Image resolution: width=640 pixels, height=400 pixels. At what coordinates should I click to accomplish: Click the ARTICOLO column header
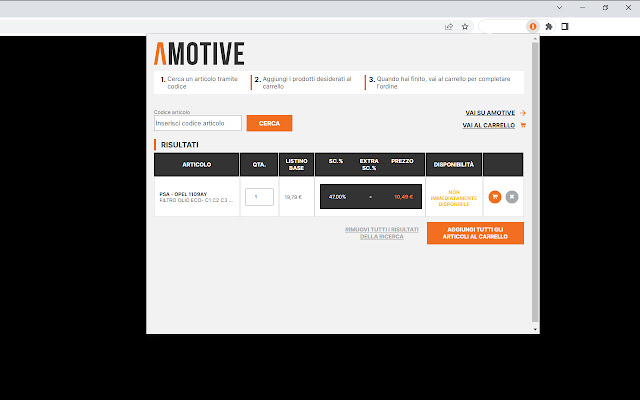pyautogui.click(x=197, y=164)
